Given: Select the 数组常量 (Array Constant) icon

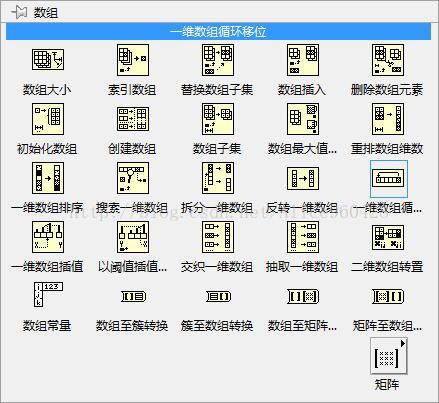Looking at the screenshot, I should click(48, 294).
